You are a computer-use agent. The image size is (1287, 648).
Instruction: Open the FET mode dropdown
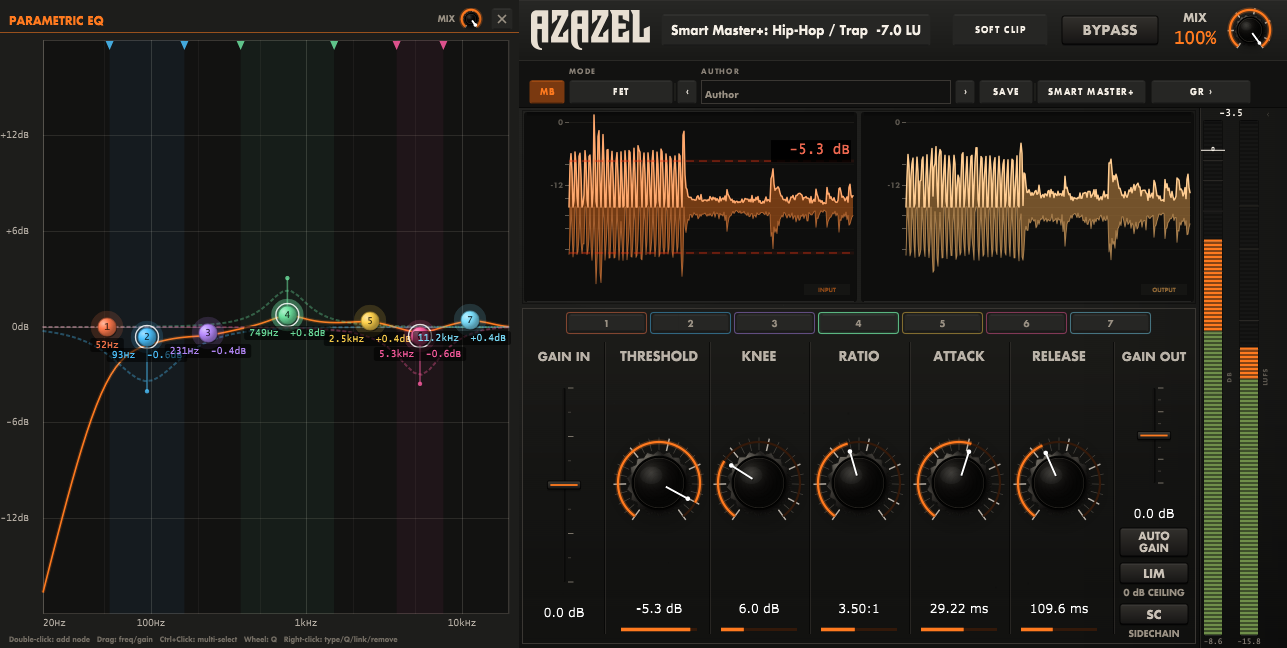pos(620,92)
